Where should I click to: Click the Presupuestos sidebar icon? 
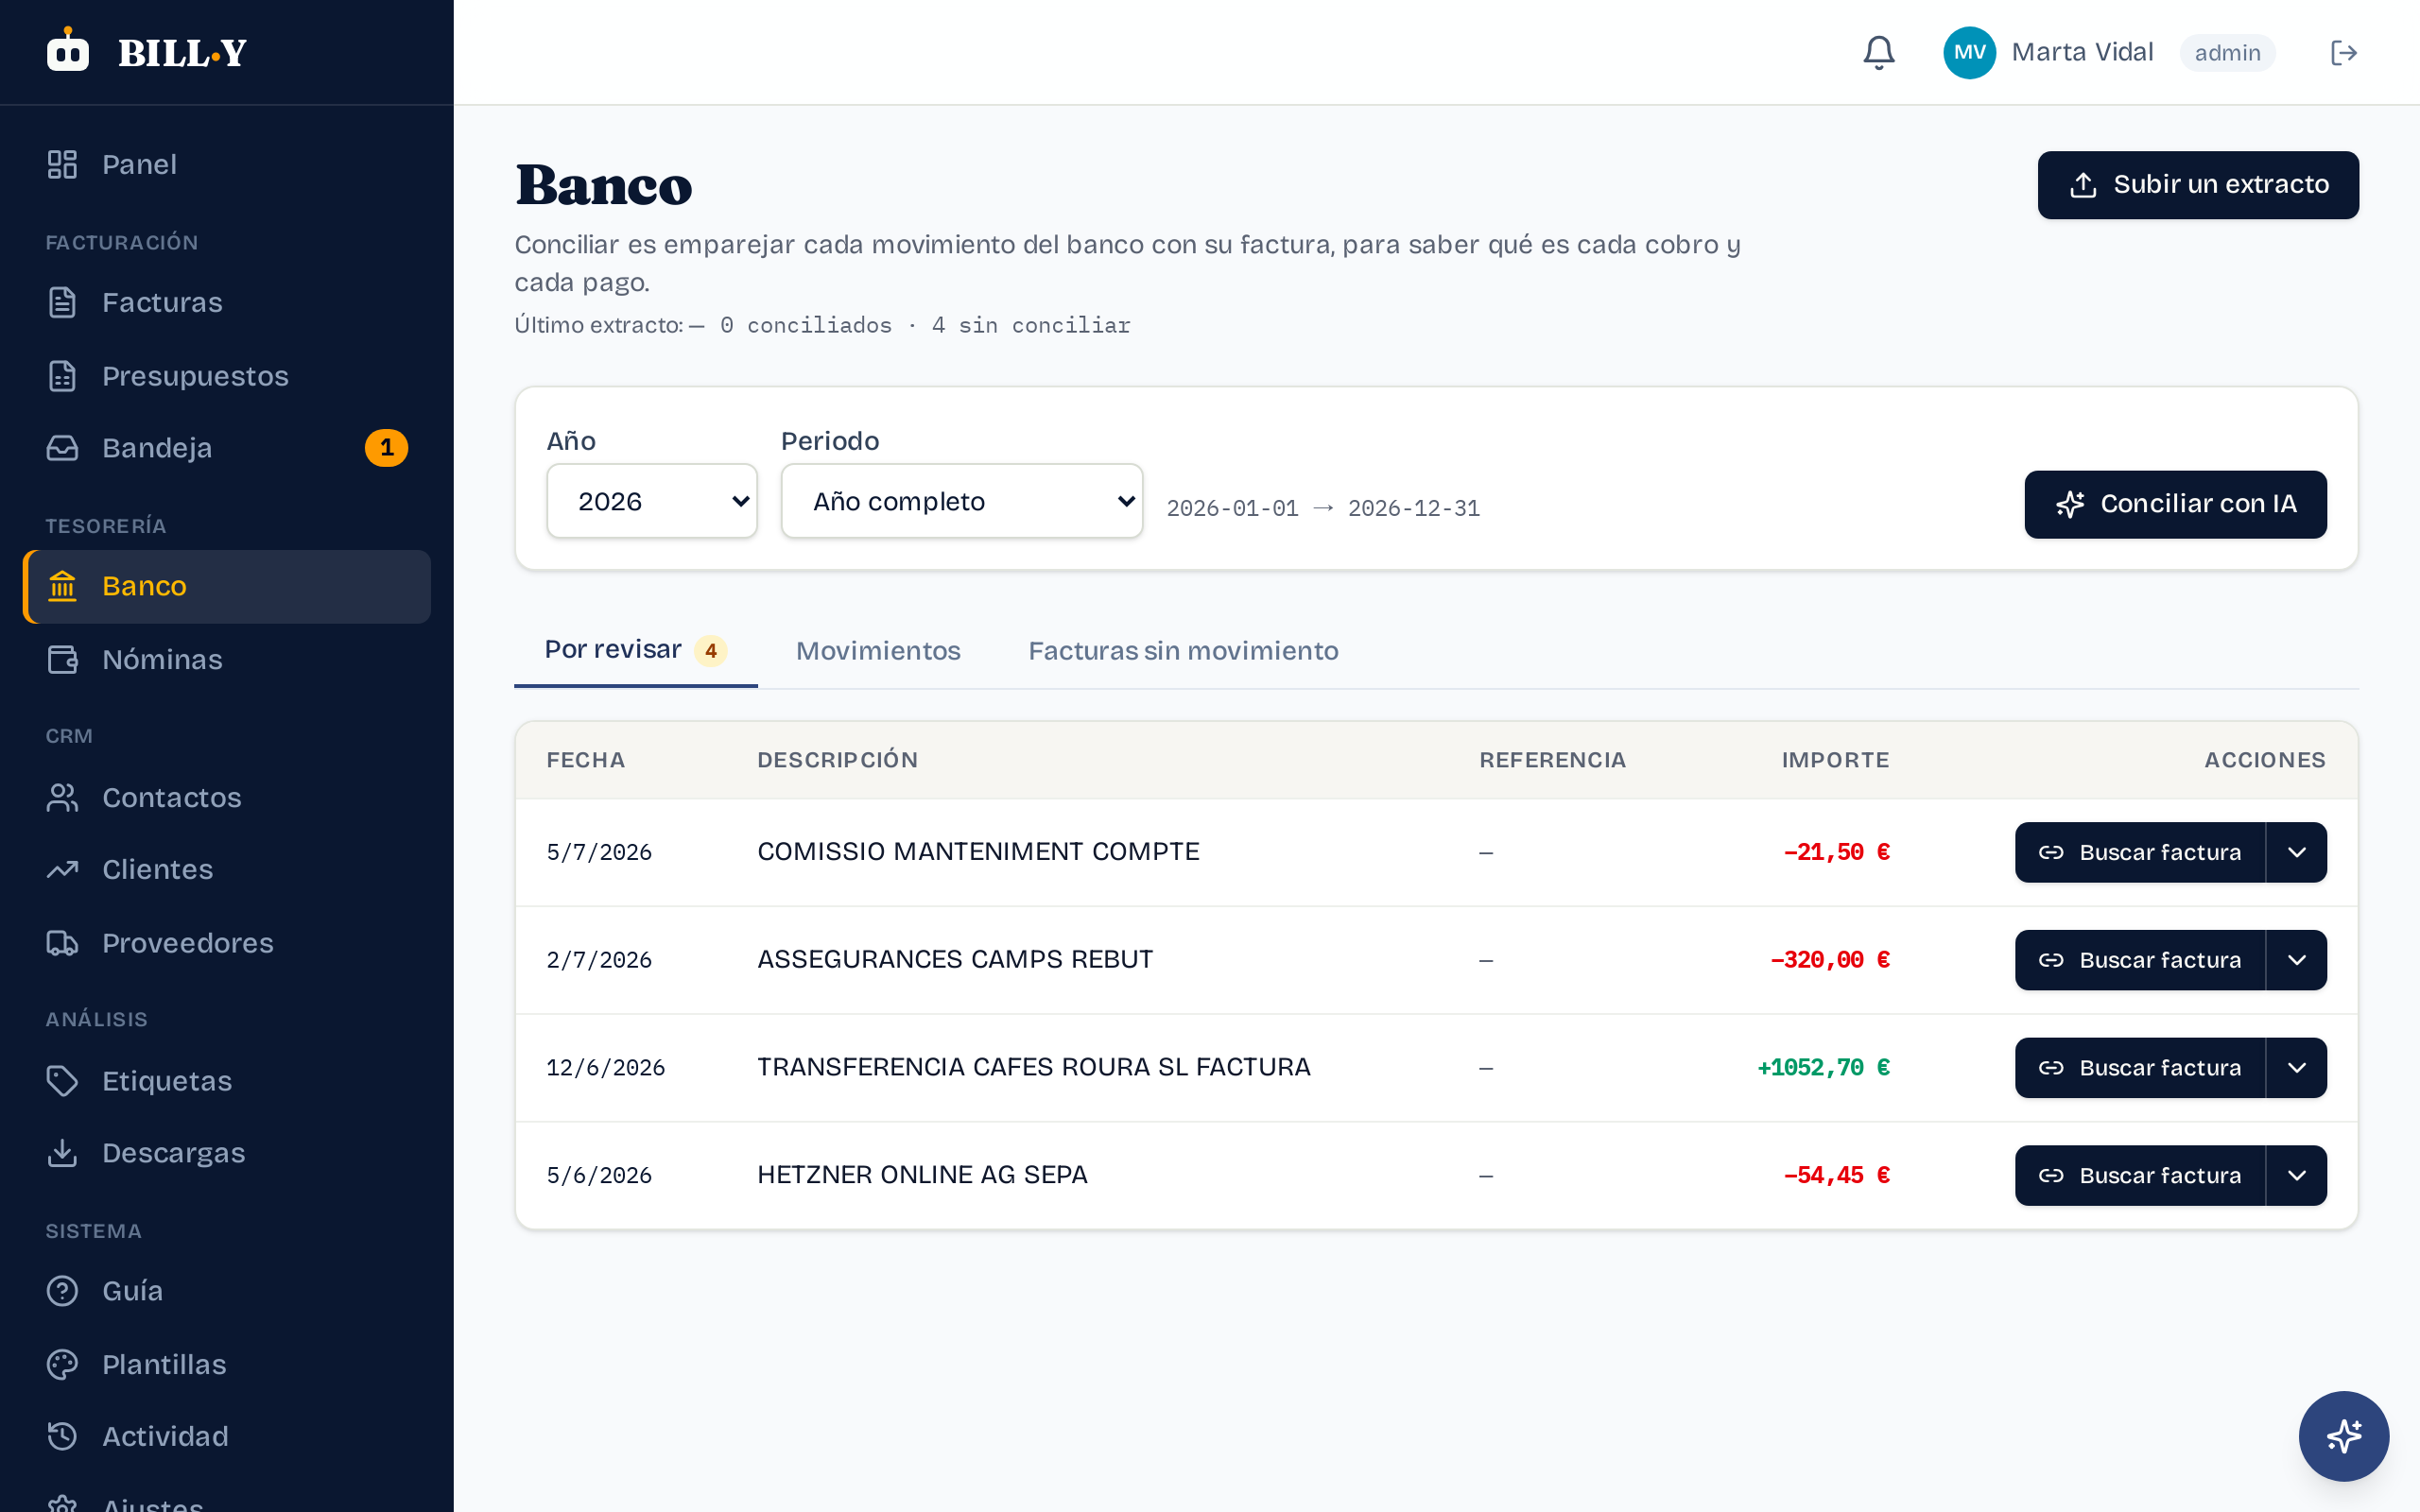pyautogui.click(x=62, y=376)
